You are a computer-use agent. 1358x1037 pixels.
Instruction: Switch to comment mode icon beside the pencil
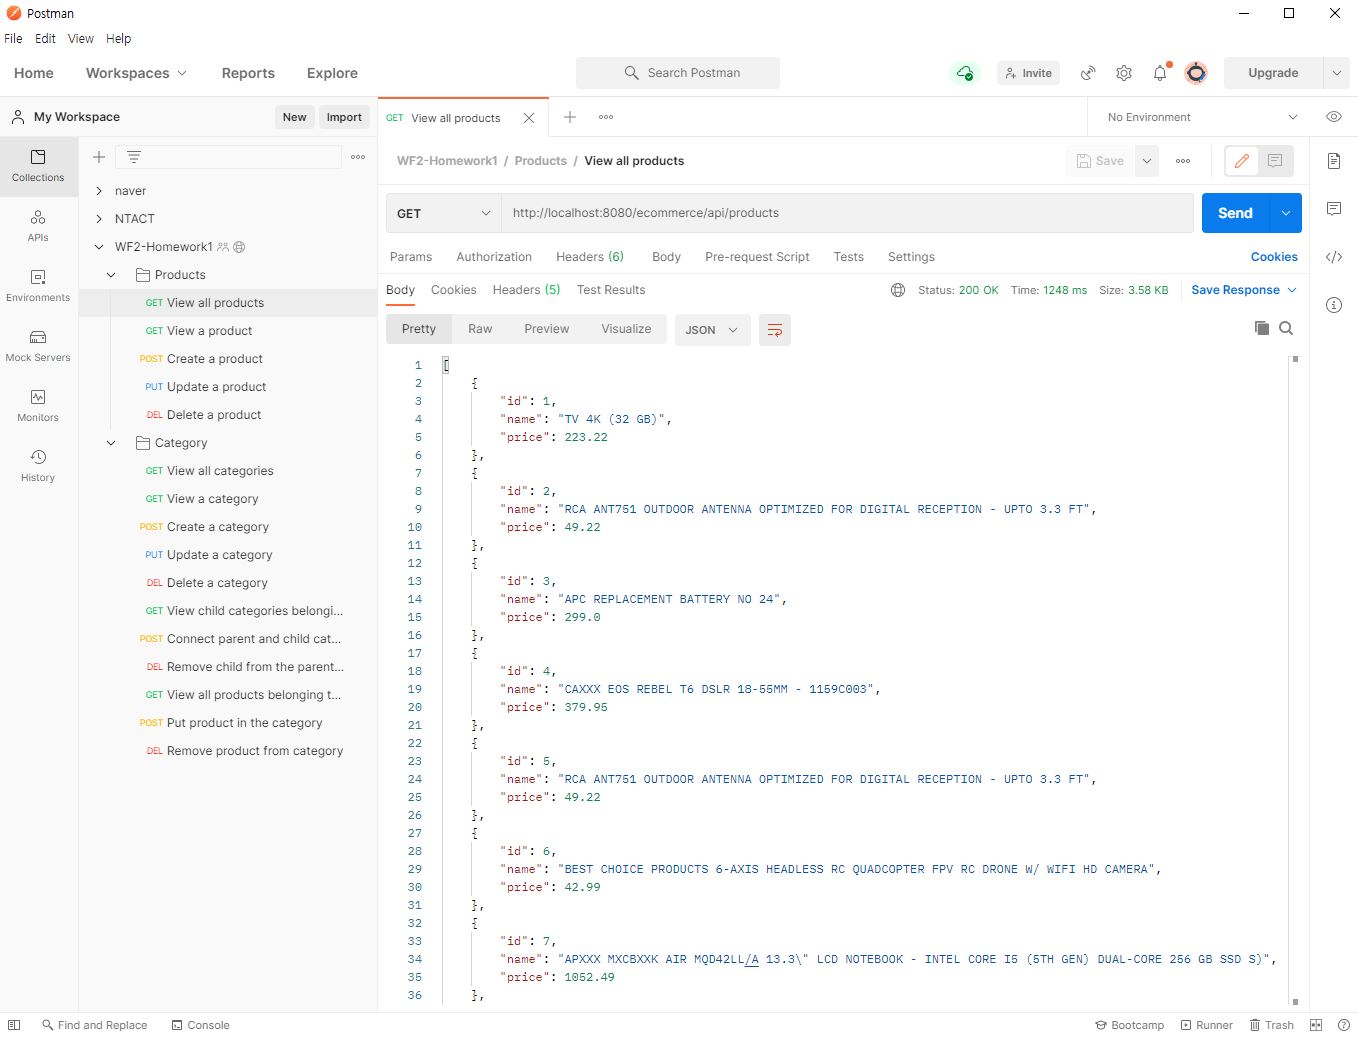point(1275,161)
